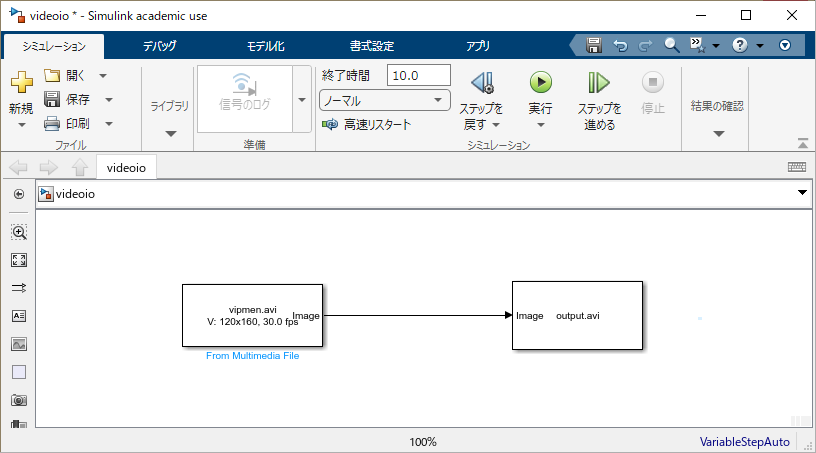The width and height of the screenshot is (816, 453).
Task: Expand the Save (保存) dropdown arrow
Action: click(109, 99)
